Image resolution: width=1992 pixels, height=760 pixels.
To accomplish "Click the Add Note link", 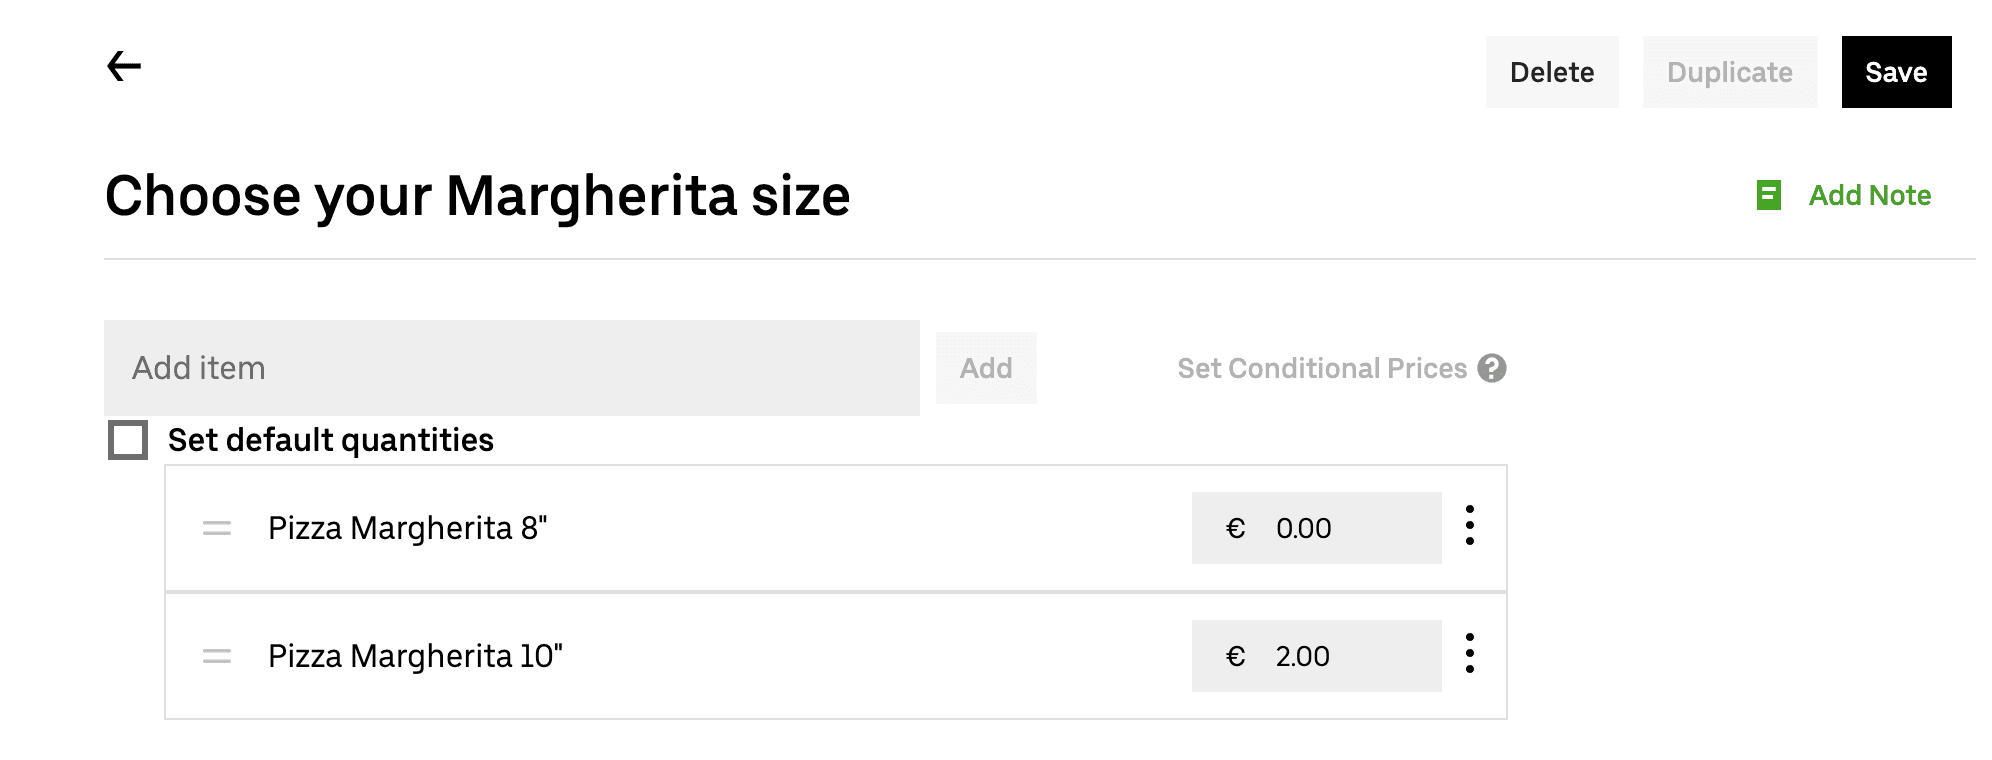I will coord(1869,196).
